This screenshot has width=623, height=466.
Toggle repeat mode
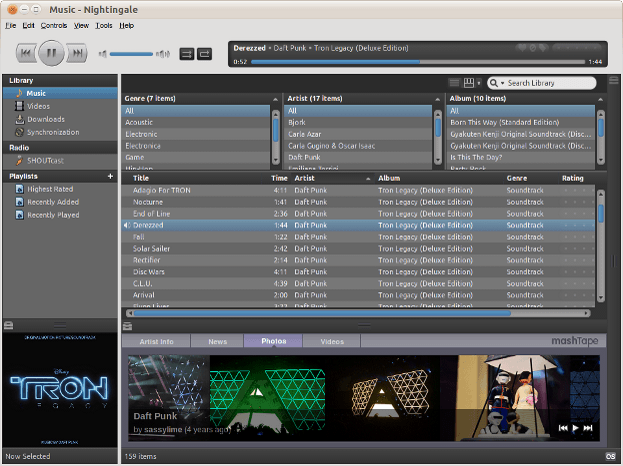(204, 54)
